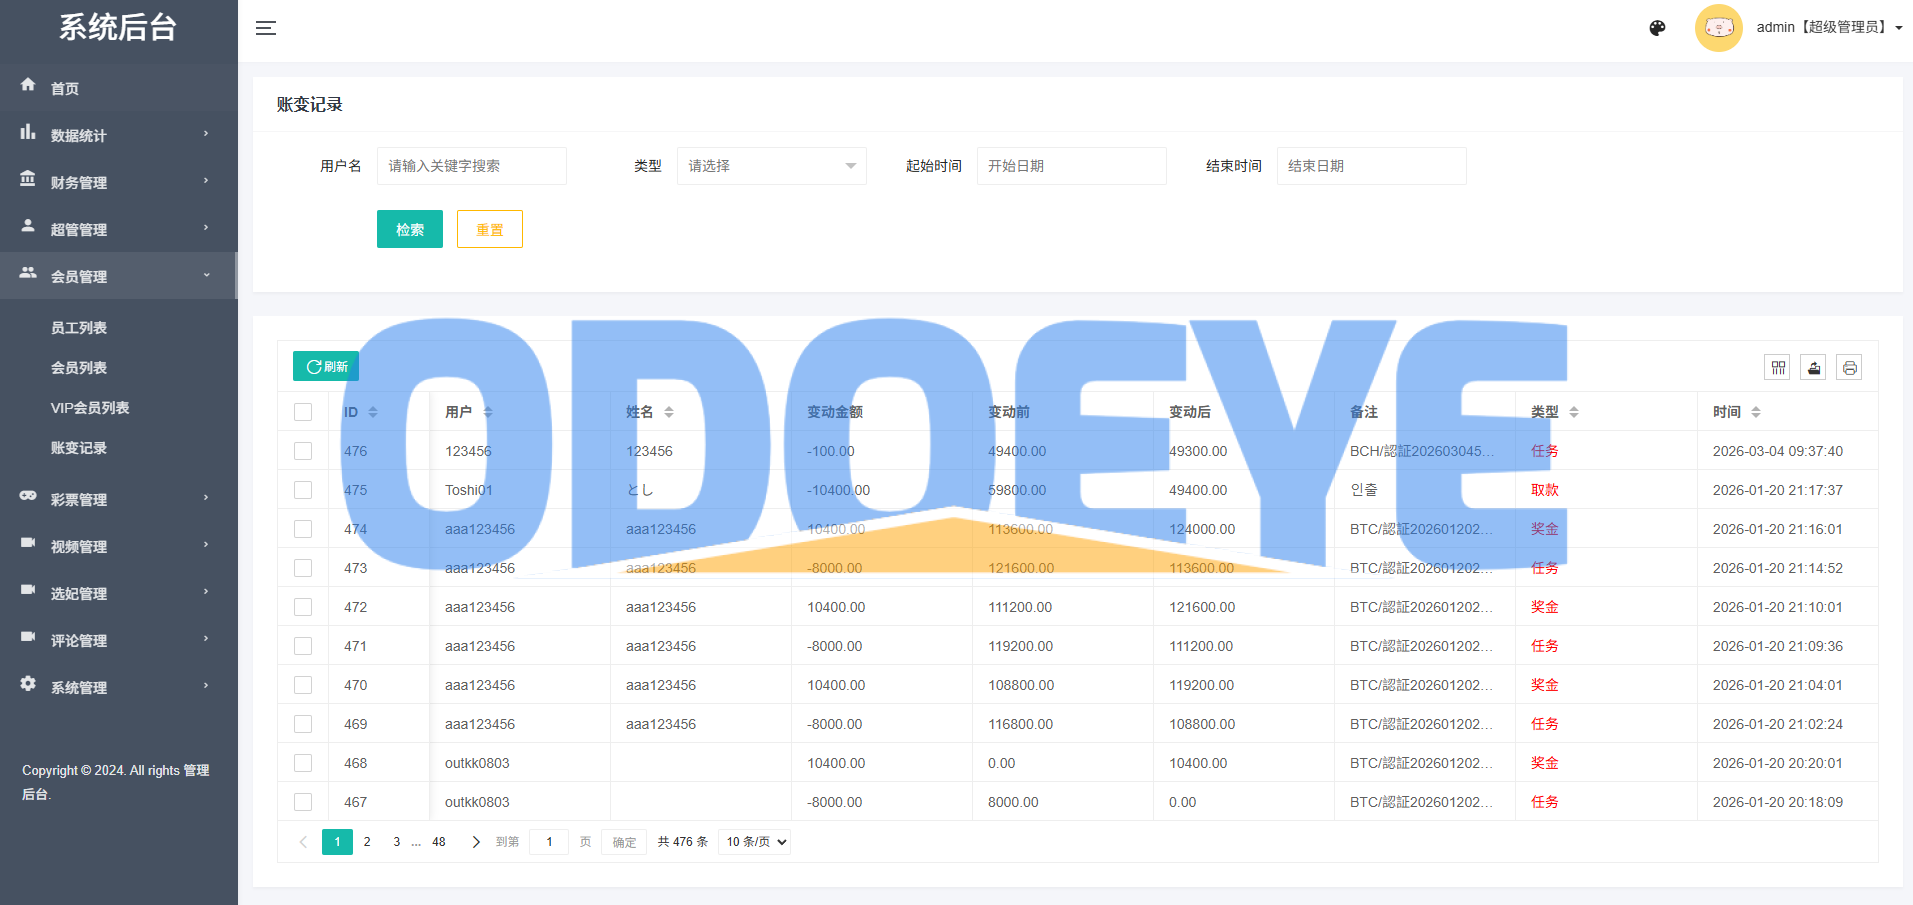The width and height of the screenshot is (1913, 905).
Task: Click the 检索 search button
Action: (x=409, y=229)
